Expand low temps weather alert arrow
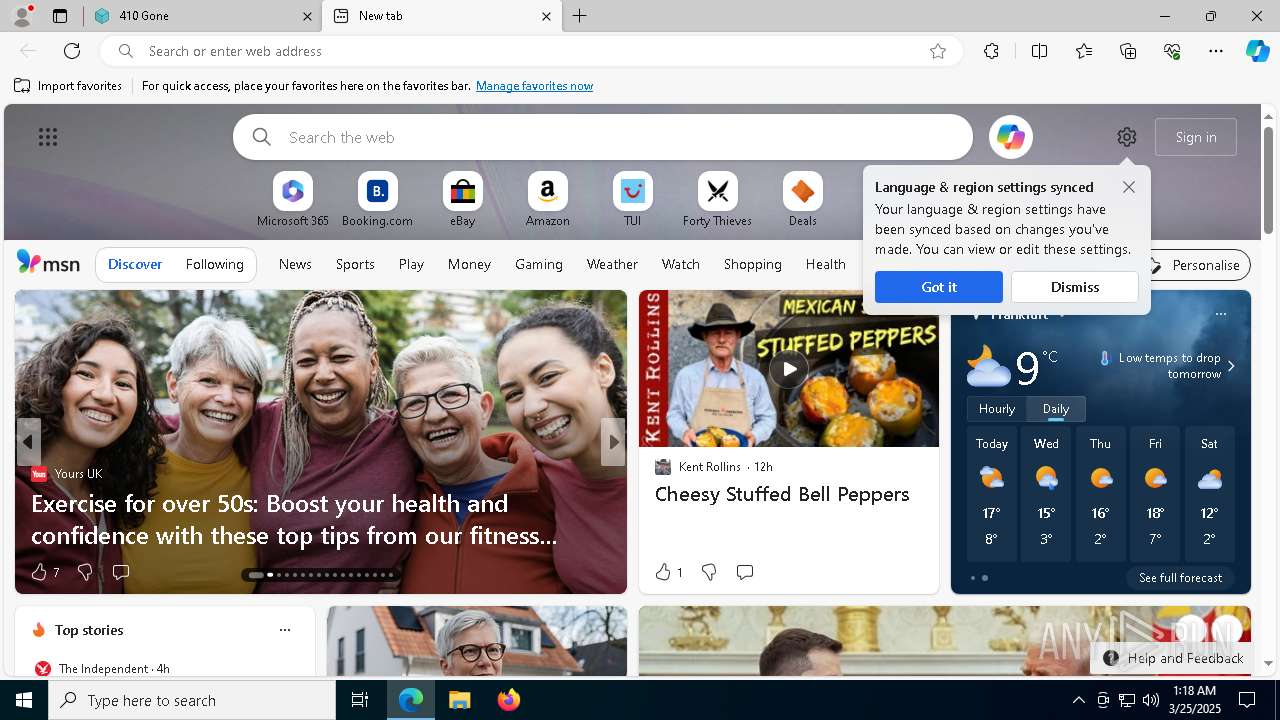Viewport: 1280px width, 720px height. pyautogui.click(x=1231, y=366)
